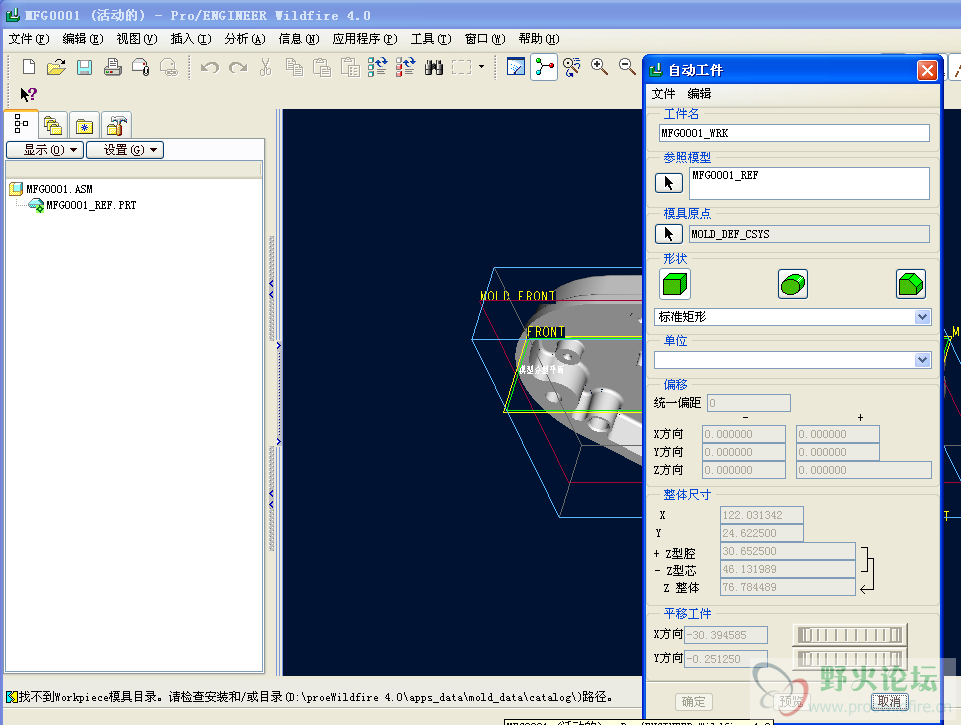This screenshot has width=961, height=725.
Task: Click the Zoom Out magnifier
Action: [627, 67]
